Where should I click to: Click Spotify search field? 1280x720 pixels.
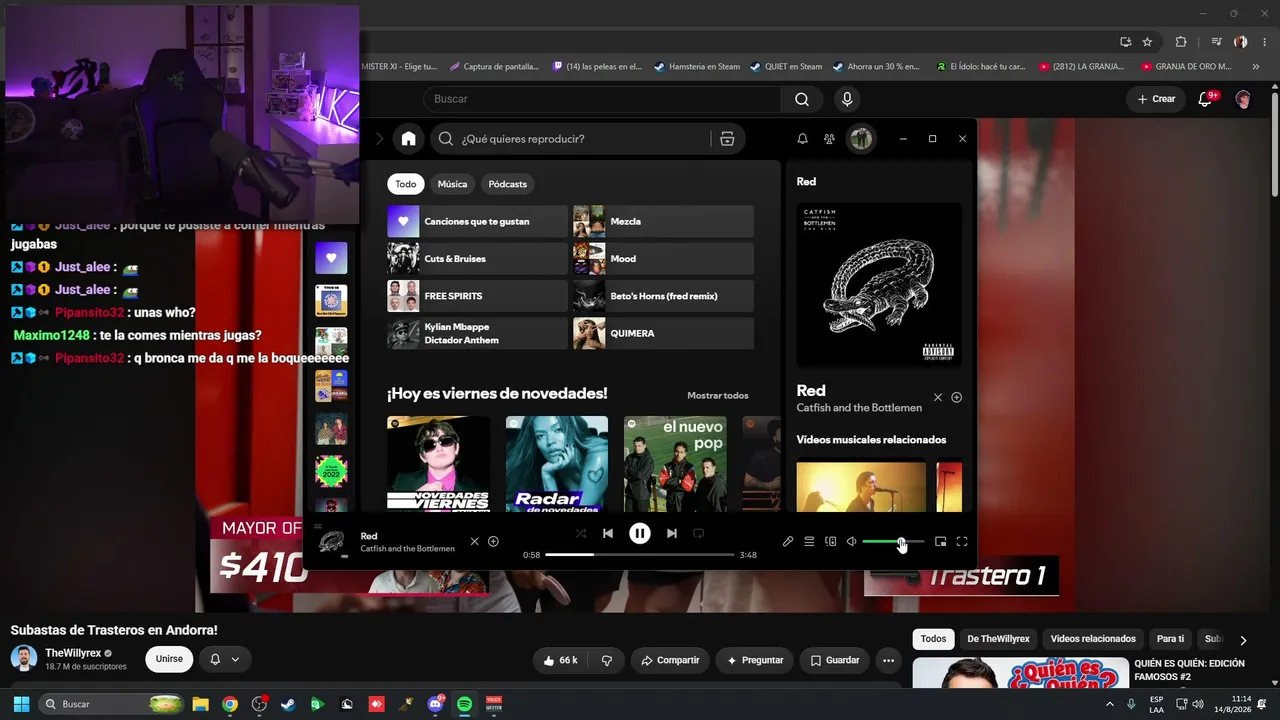pos(585,139)
